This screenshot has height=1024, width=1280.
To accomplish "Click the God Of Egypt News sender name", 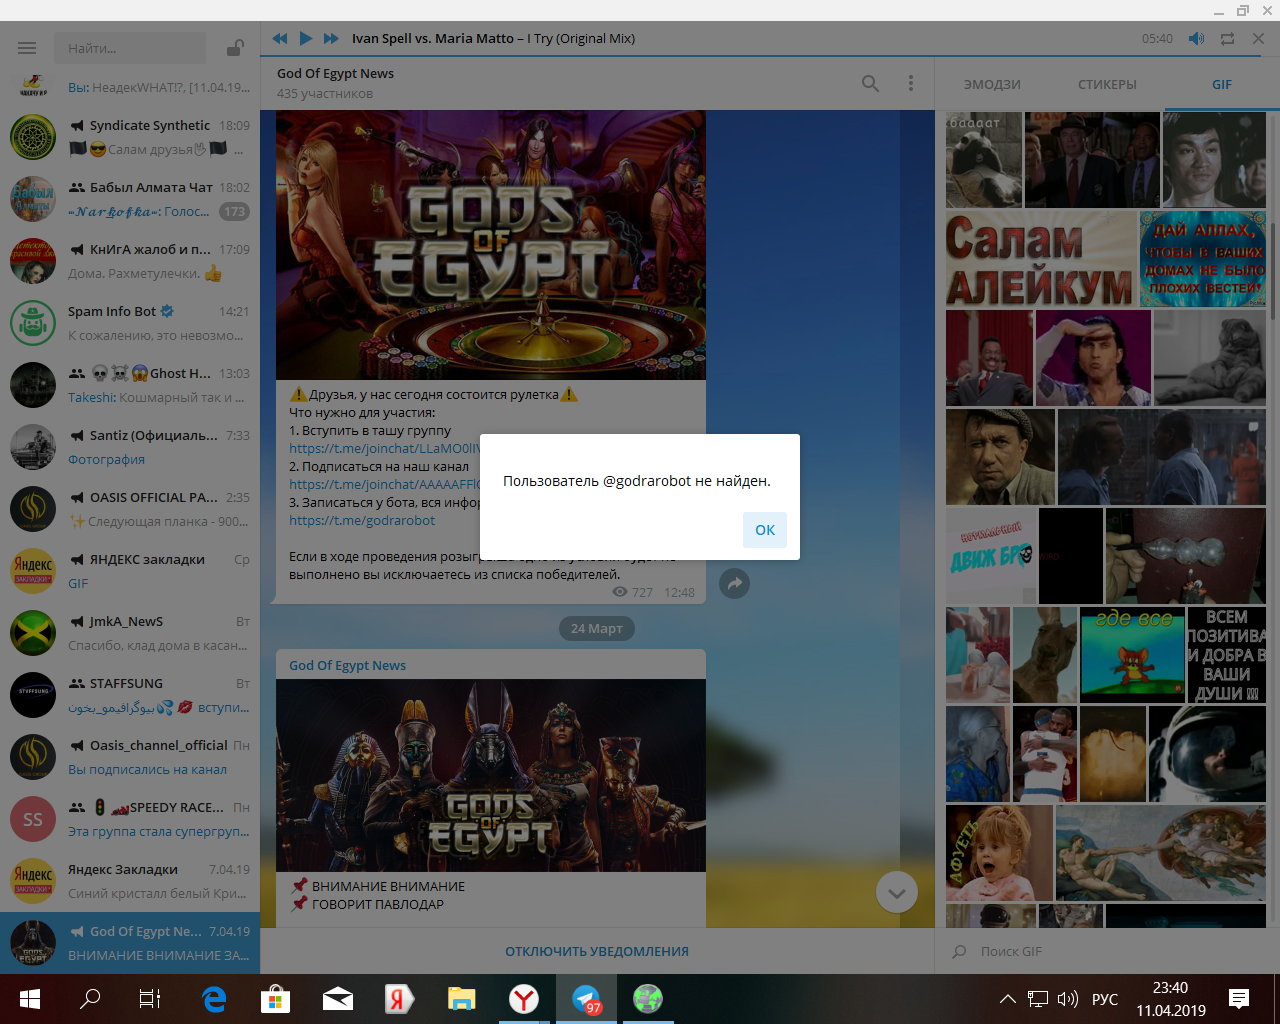I will coord(347,665).
